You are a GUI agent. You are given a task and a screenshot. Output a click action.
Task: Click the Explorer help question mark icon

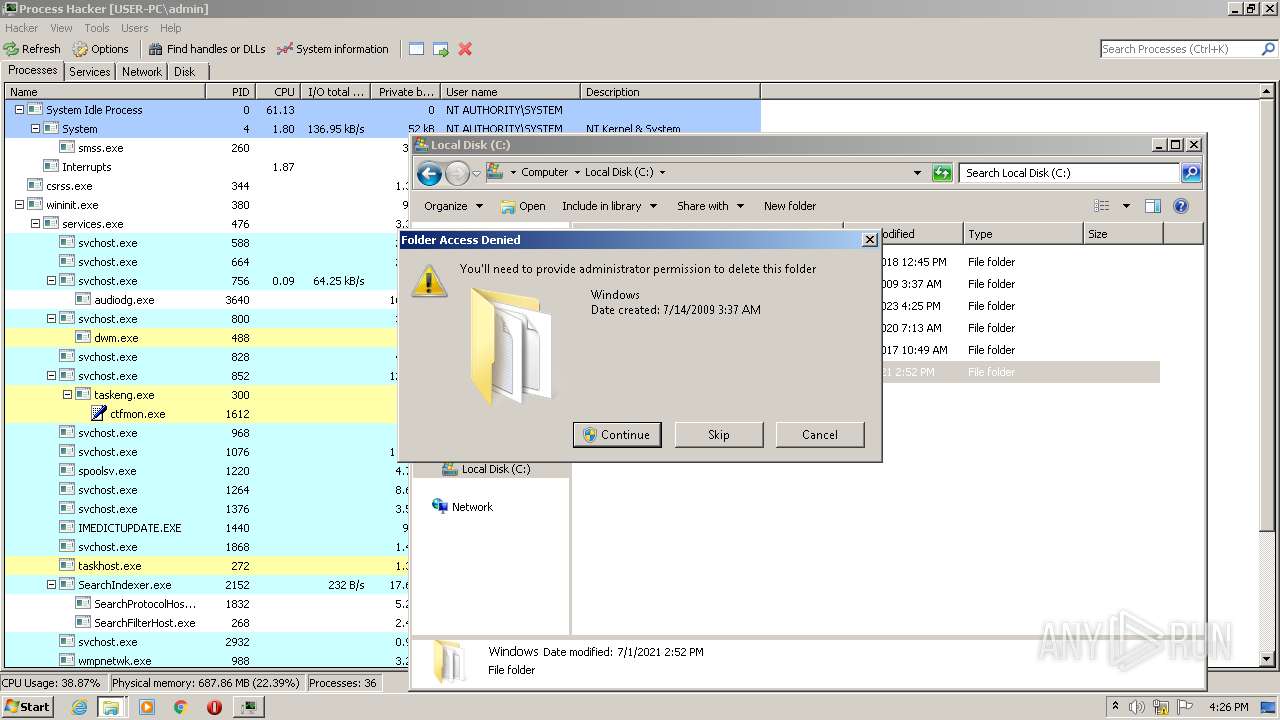[x=1181, y=206]
